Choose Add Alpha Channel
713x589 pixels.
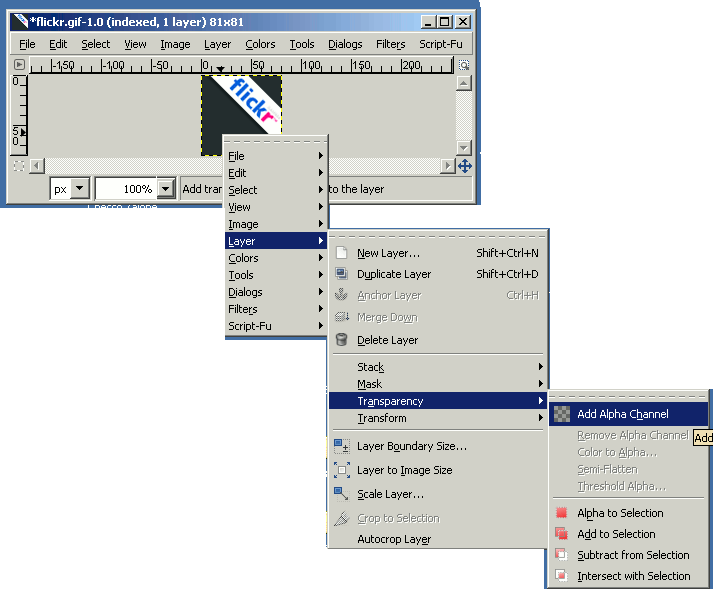click(629, 414)
